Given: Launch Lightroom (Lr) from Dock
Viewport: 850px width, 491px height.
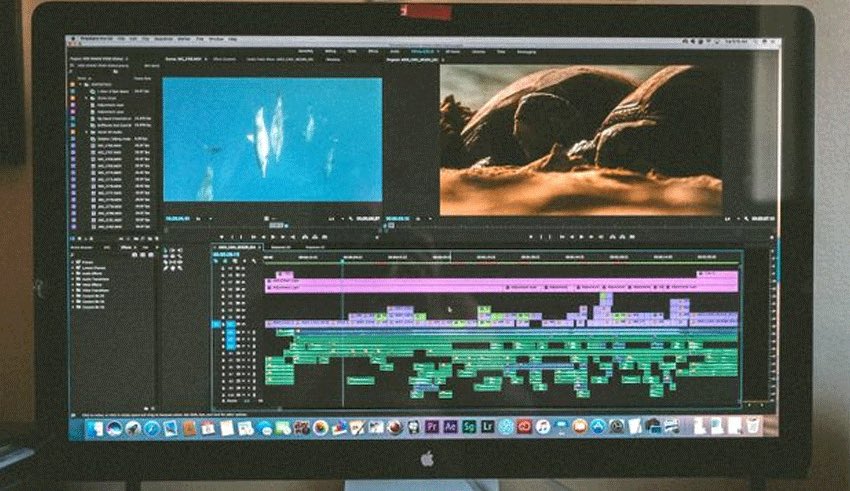Looking at the screenshot, I should point(488,427).
